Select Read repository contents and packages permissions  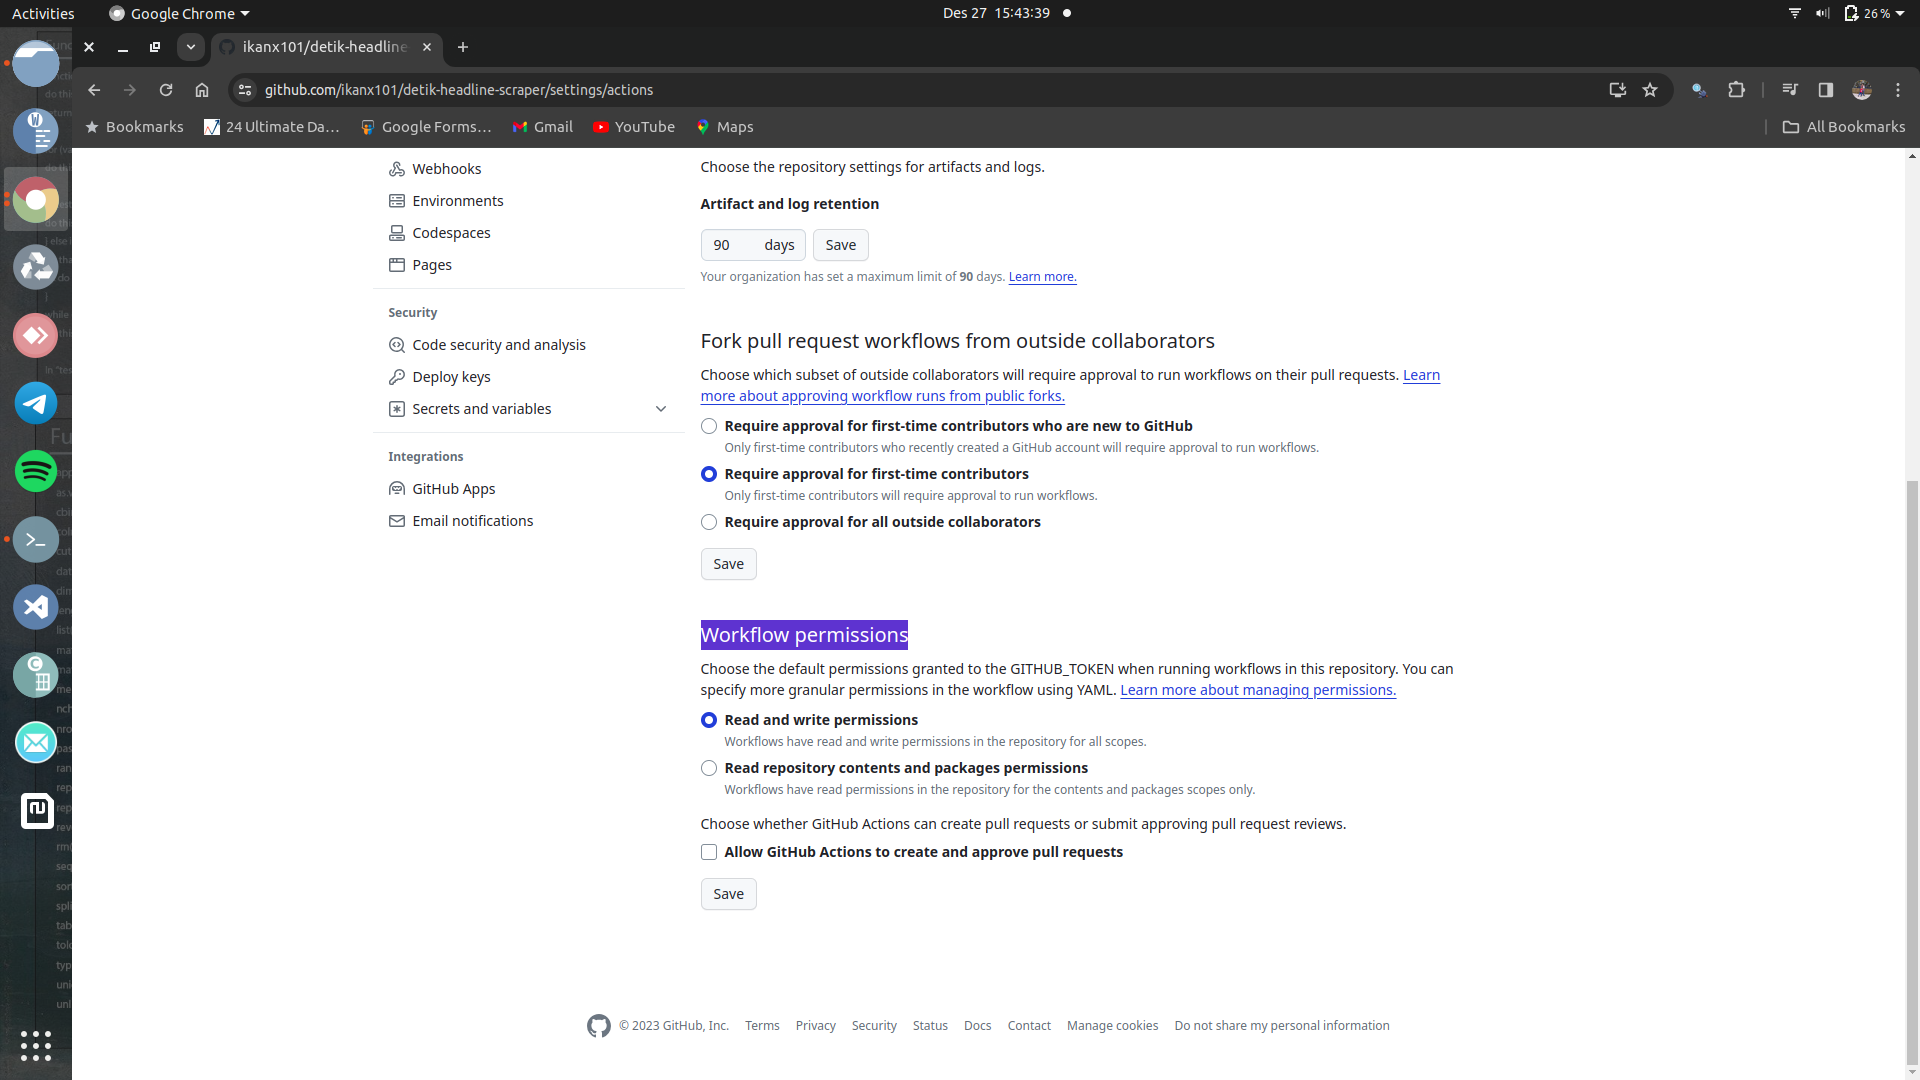709,768
